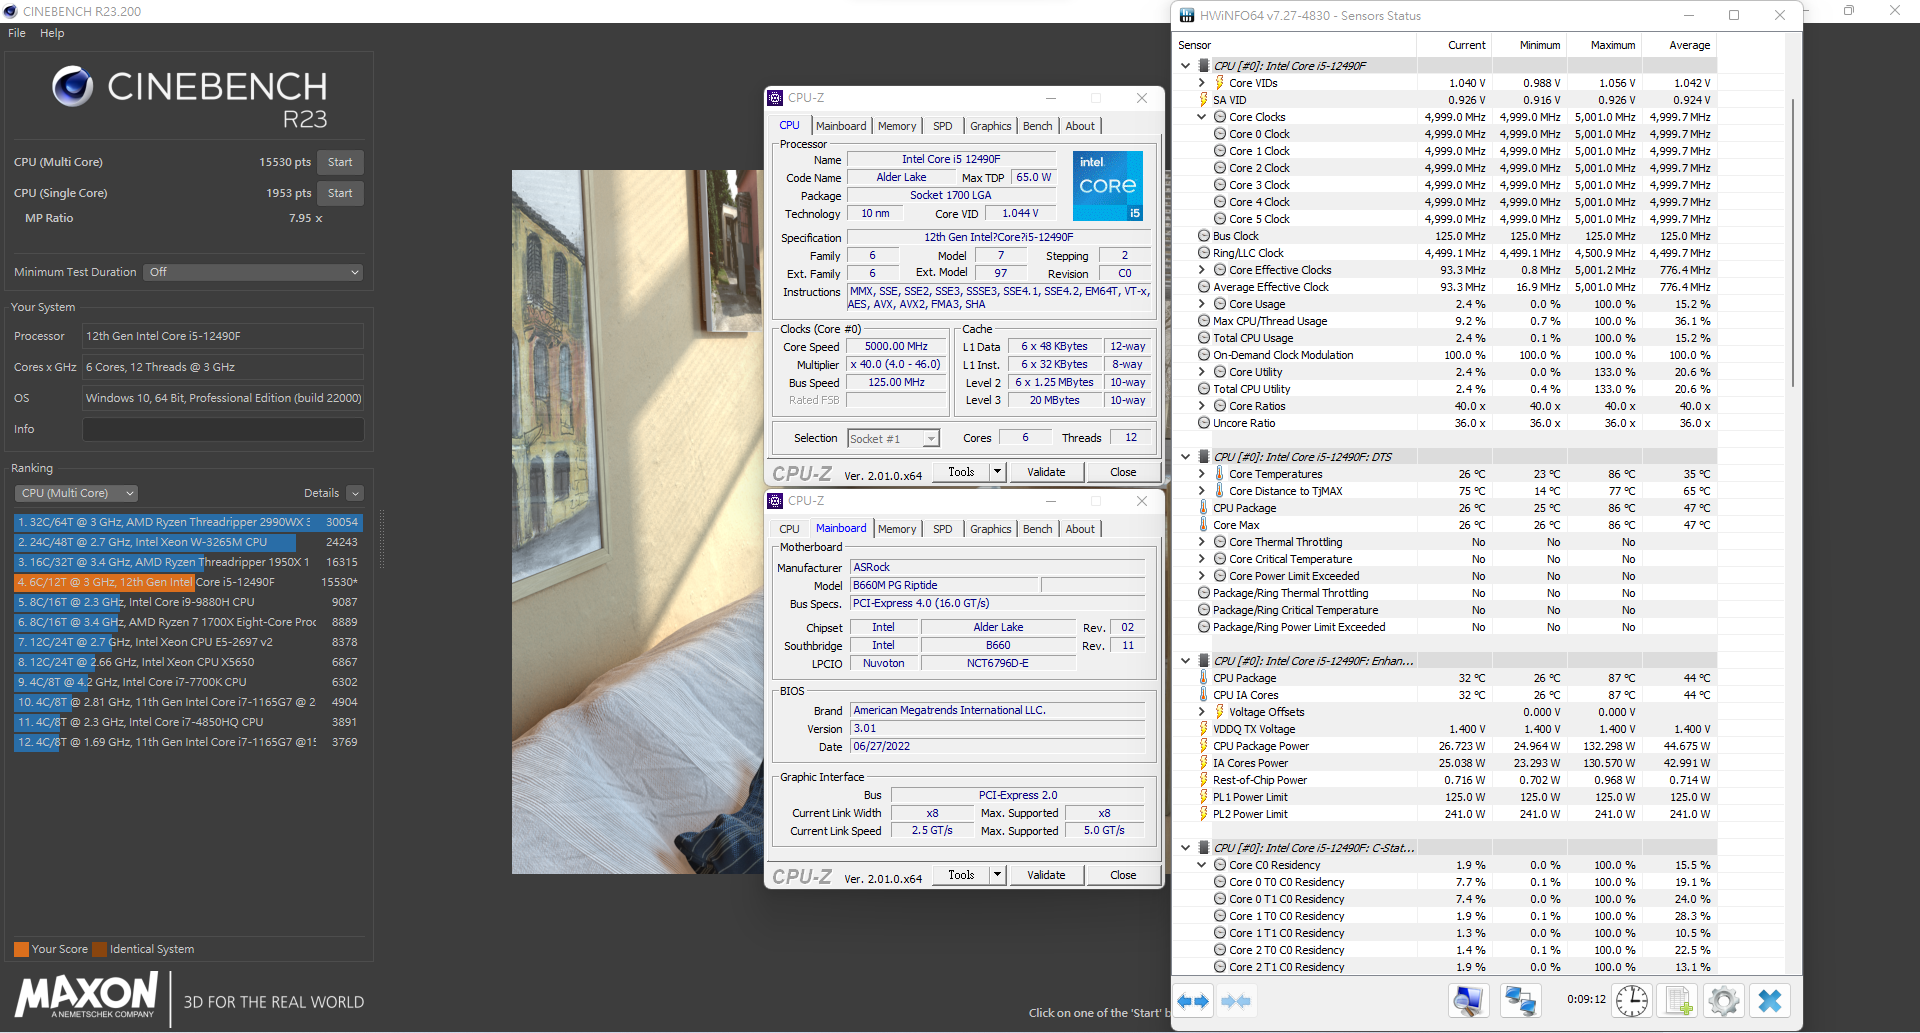Click the Info input field in Cinebench
This screenshot has height=1033, width=1920.
[x=223, y=429]
